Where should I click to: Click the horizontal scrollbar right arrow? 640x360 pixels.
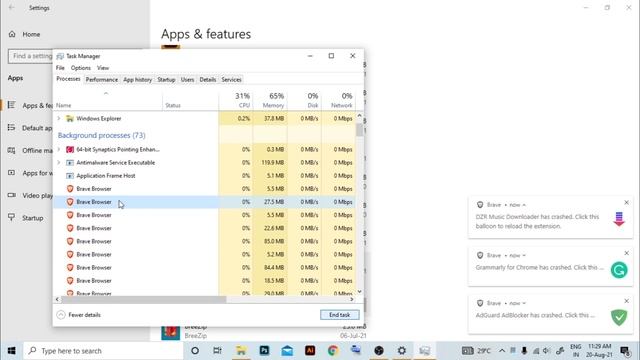point(352,299)
